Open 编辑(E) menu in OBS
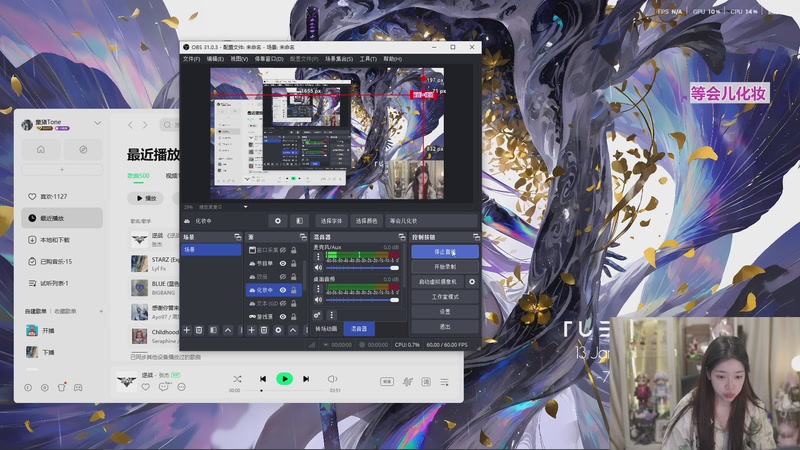The height and width of the screenshot is (450, 800). pos(215,59)
